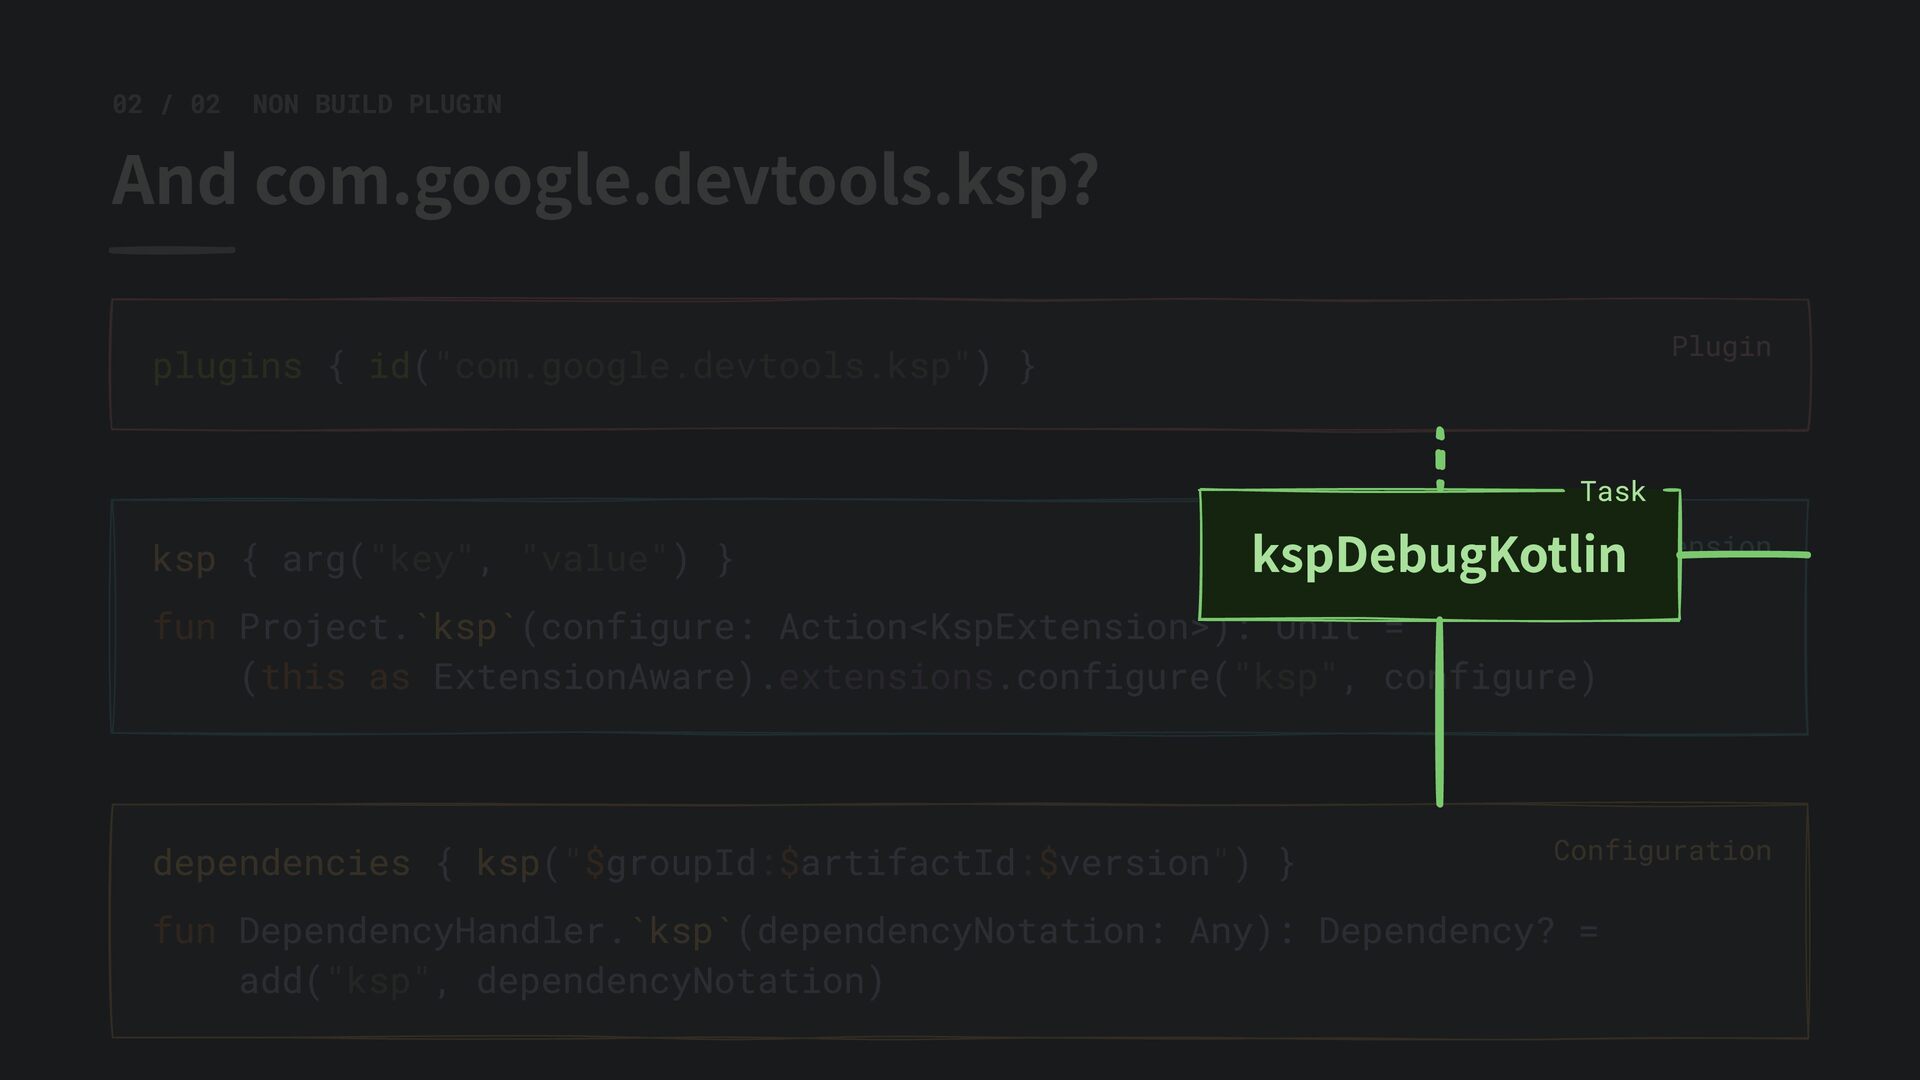Click the Configuration label in bottom box
The image size is (1920, 1080).
coord(1662,851)
